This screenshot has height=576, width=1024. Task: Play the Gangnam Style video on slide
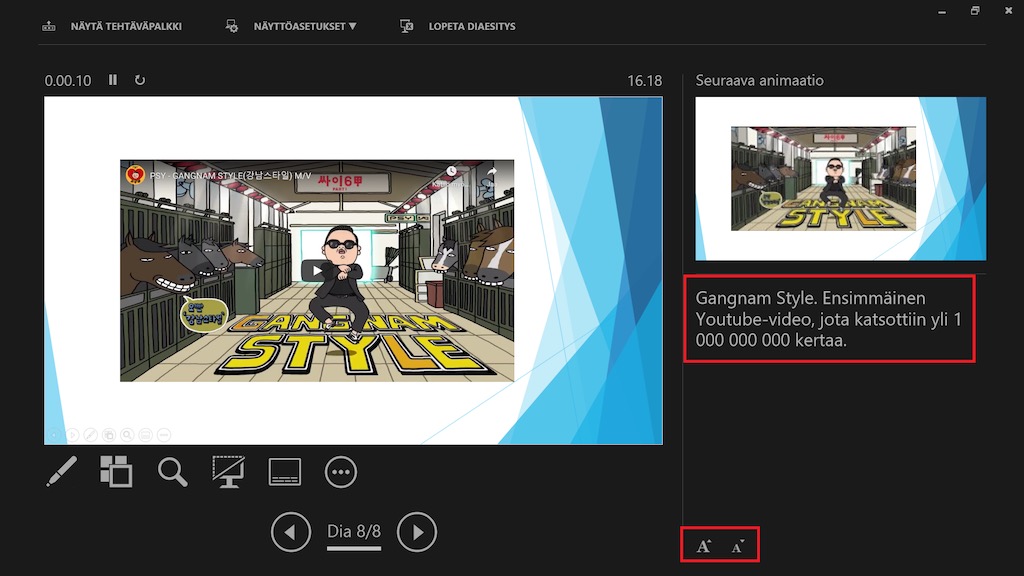coord(317,270)
